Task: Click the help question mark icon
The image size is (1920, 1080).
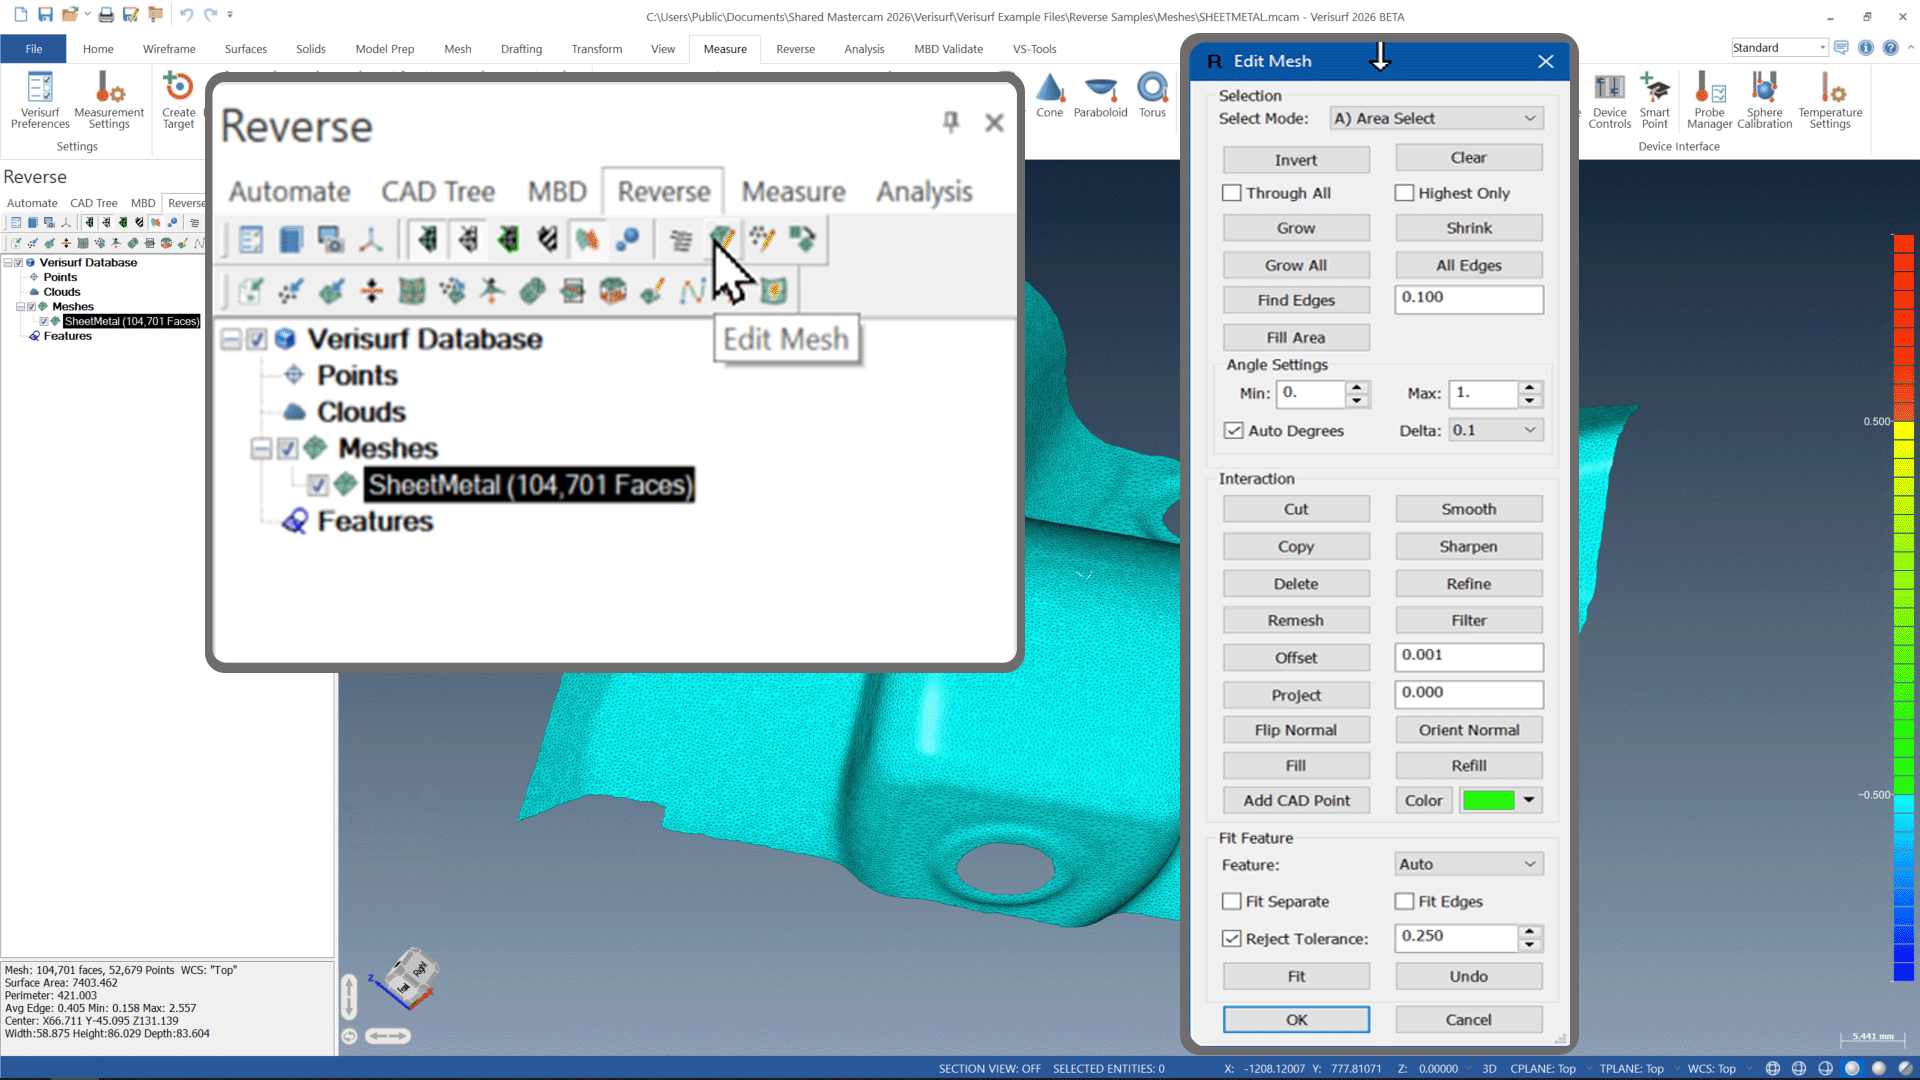Action: pos(1890,48)
